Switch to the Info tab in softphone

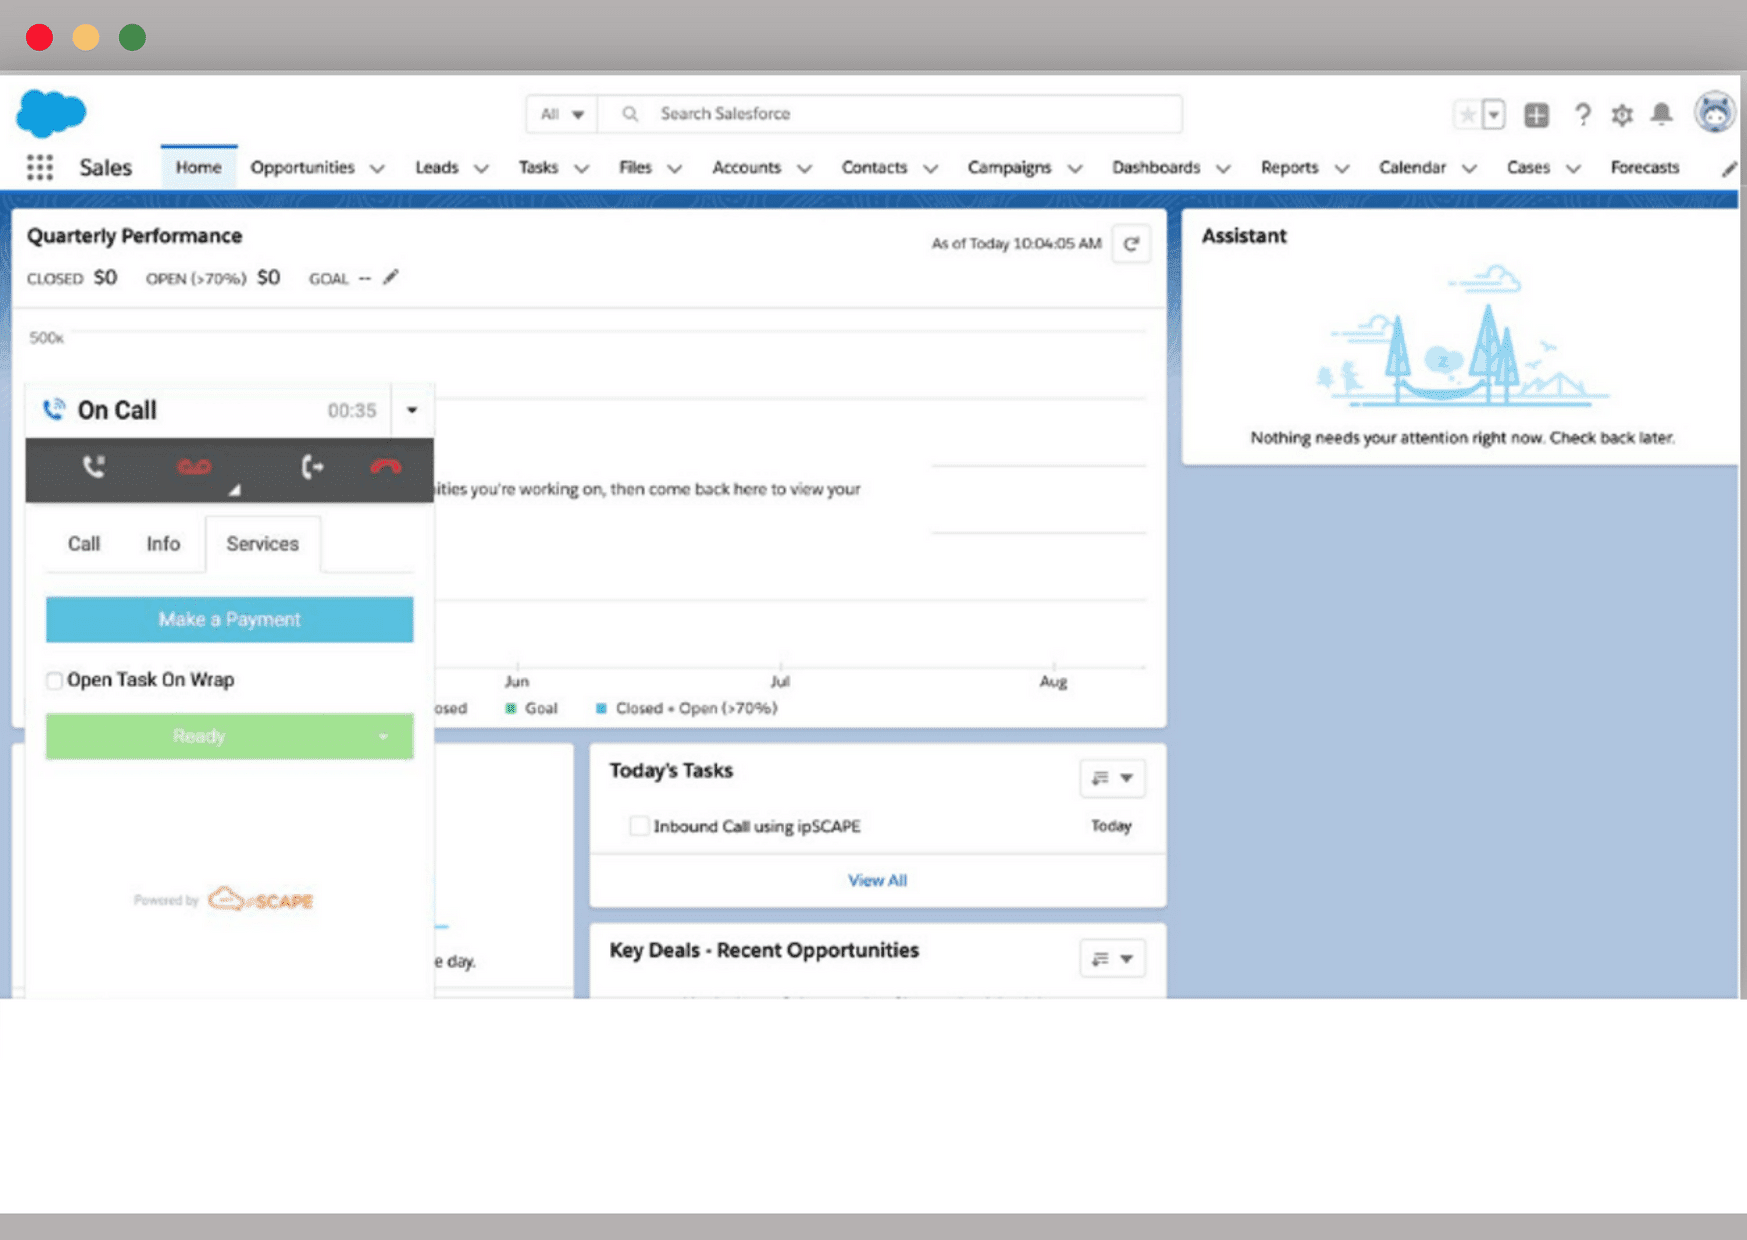point(163,544)
